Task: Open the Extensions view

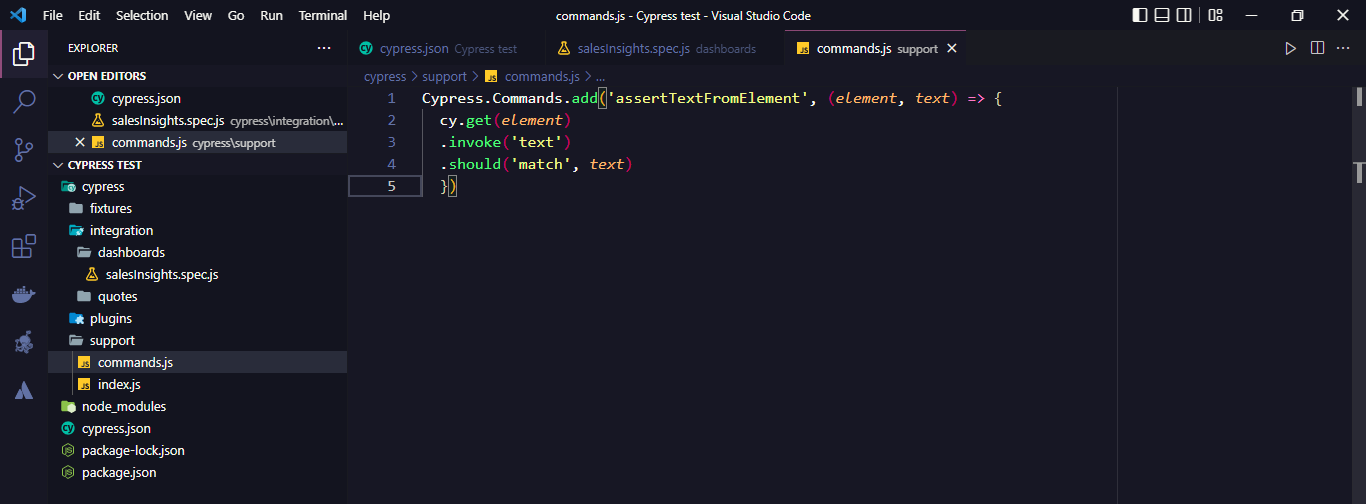Action: point(23,247)
